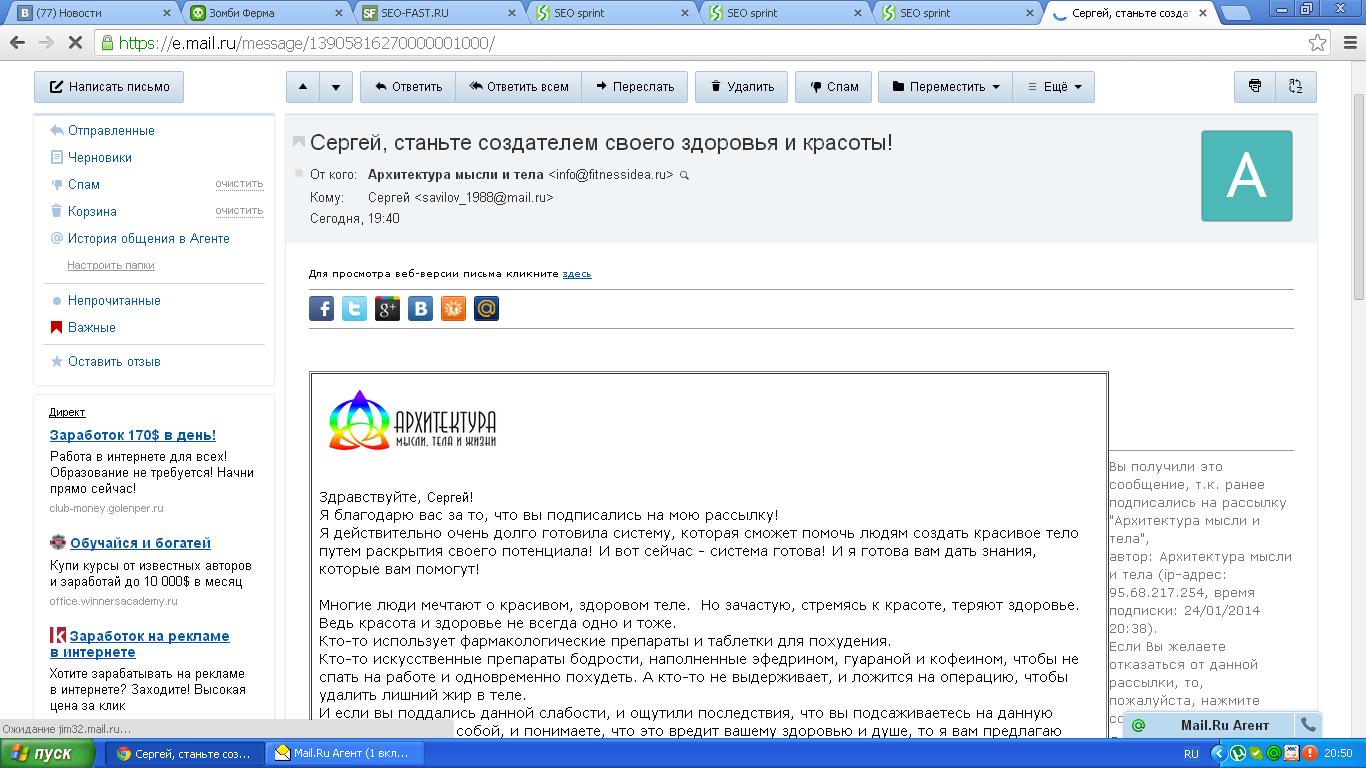The image size is (1366, 768).
Task: Open the web version via здесь link
Action: 577,273
